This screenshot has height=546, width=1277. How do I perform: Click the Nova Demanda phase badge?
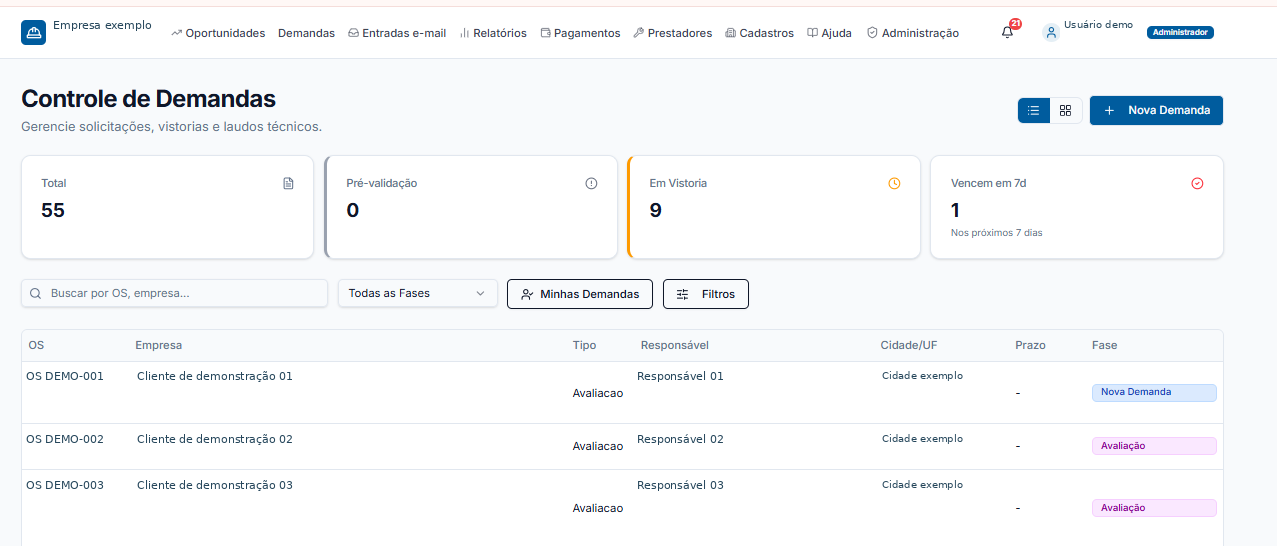pos(1154,392)
